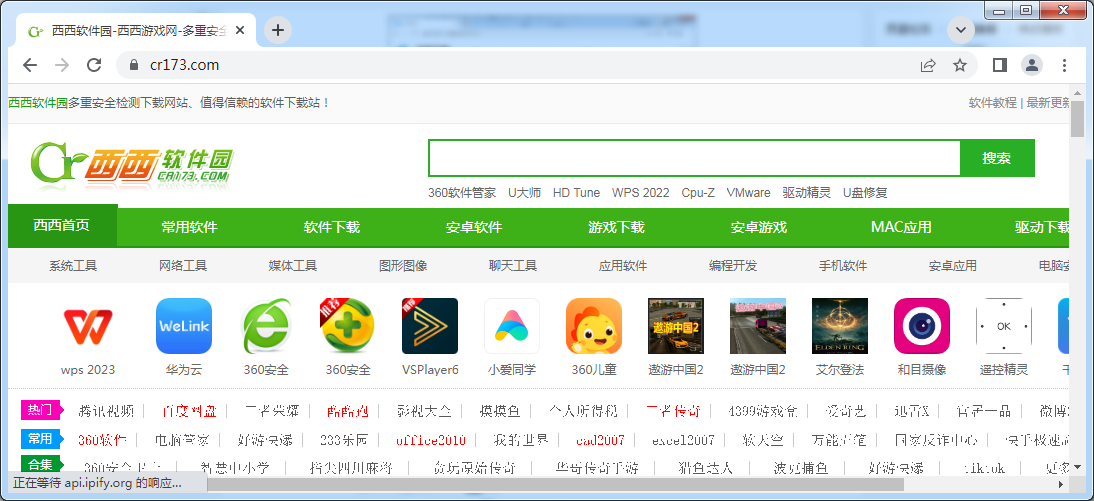Open the green 'e' 360 browser icon

point(266,326)
